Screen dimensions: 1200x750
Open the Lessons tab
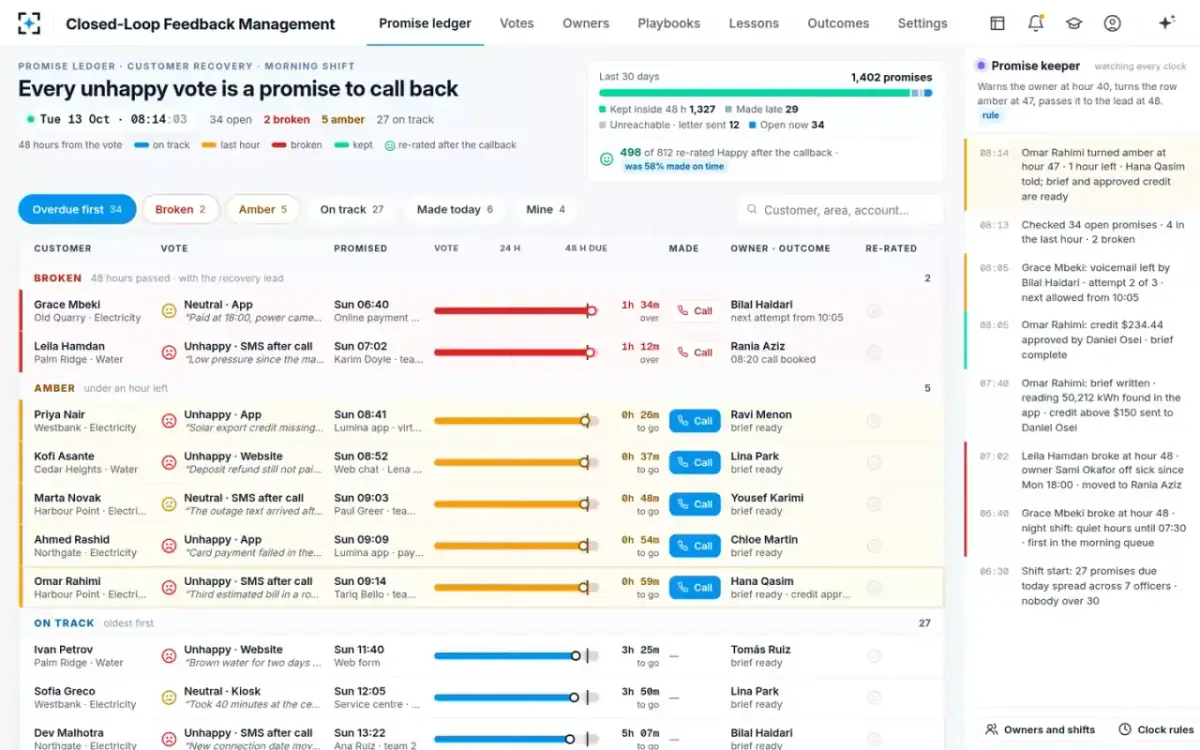[754, 23]
